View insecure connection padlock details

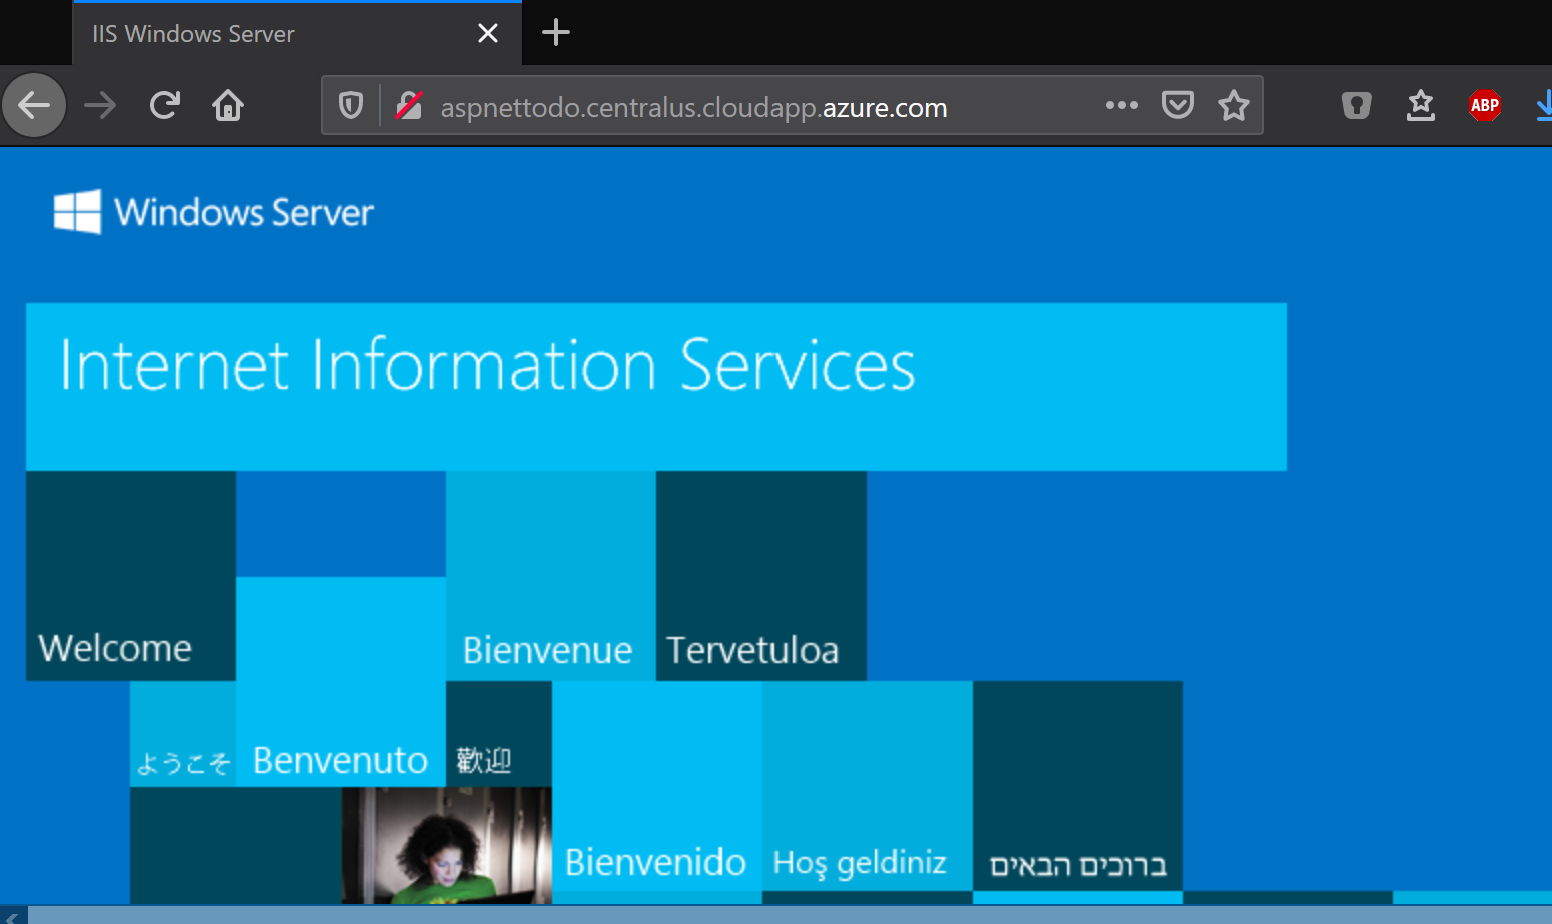409,105
